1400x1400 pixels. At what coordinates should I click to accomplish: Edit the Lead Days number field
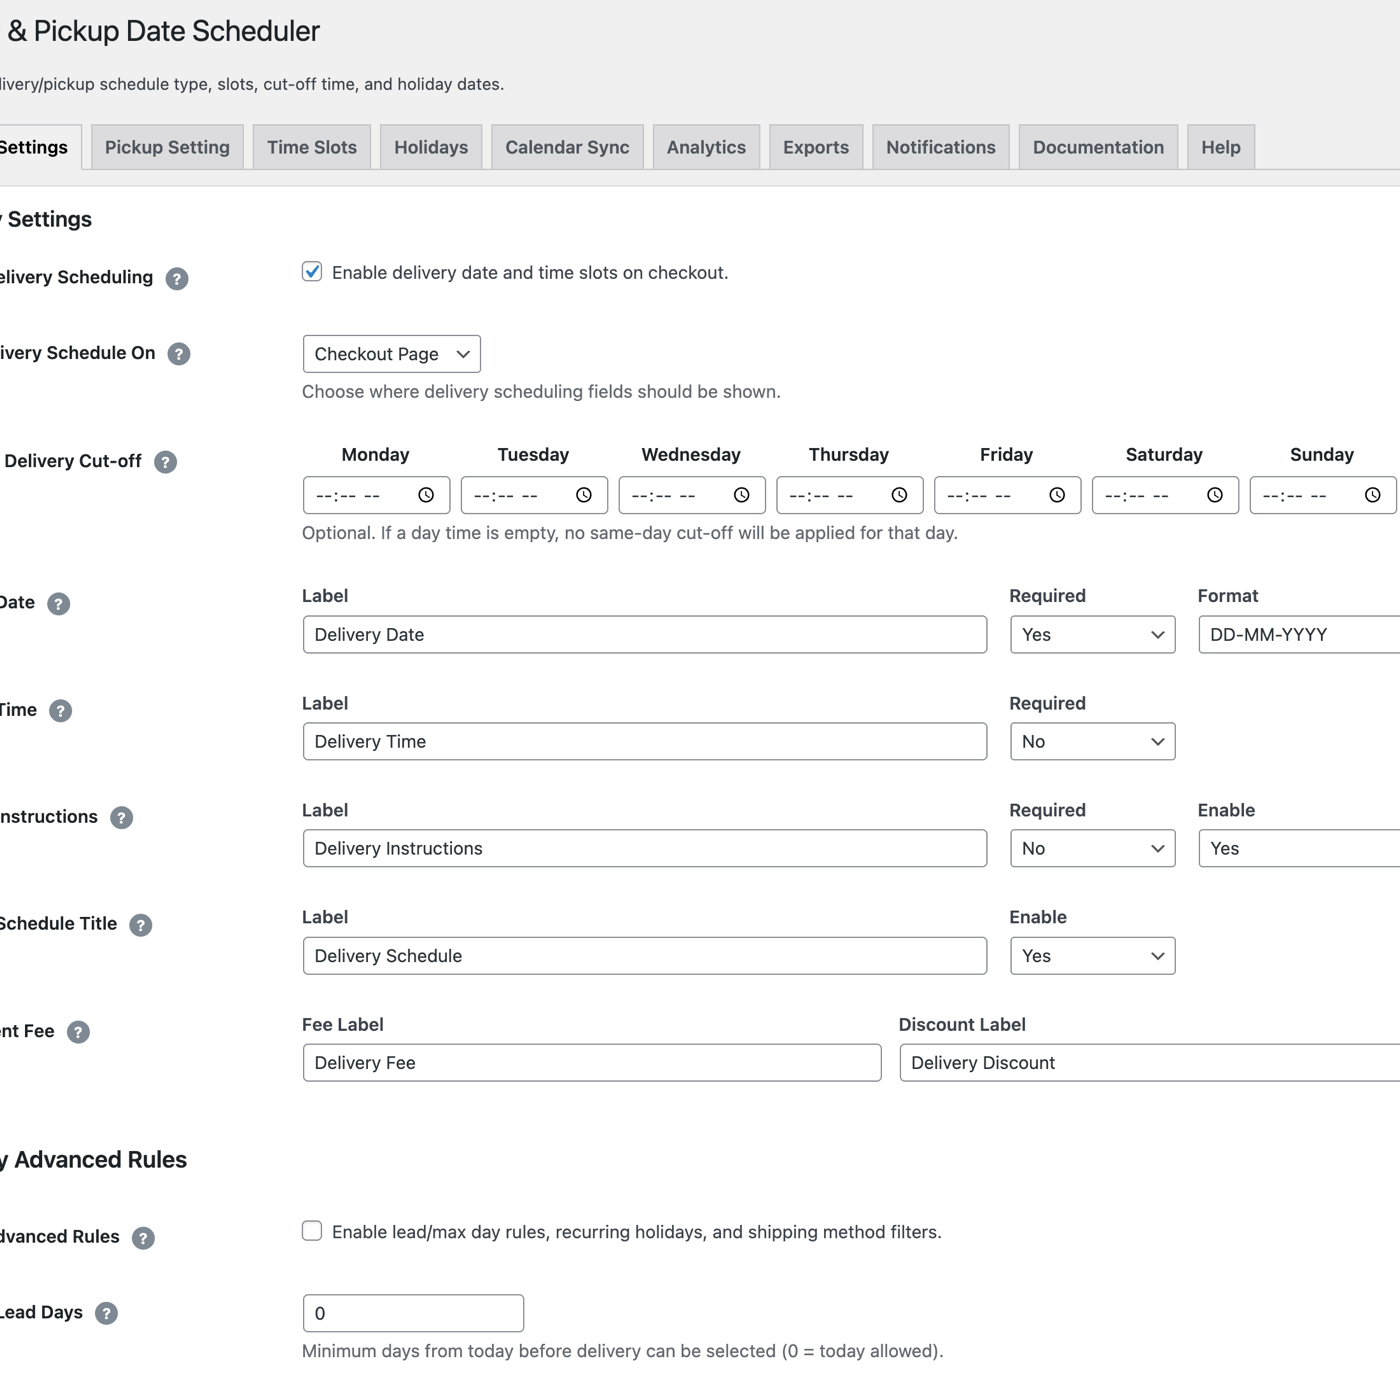(413, 1313)
